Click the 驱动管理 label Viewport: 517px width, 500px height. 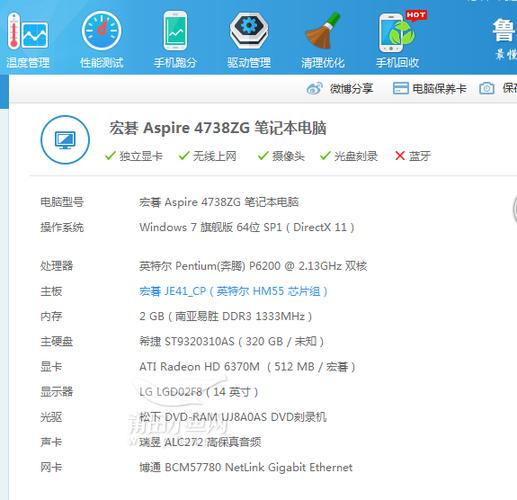click(x=249, y=63)
